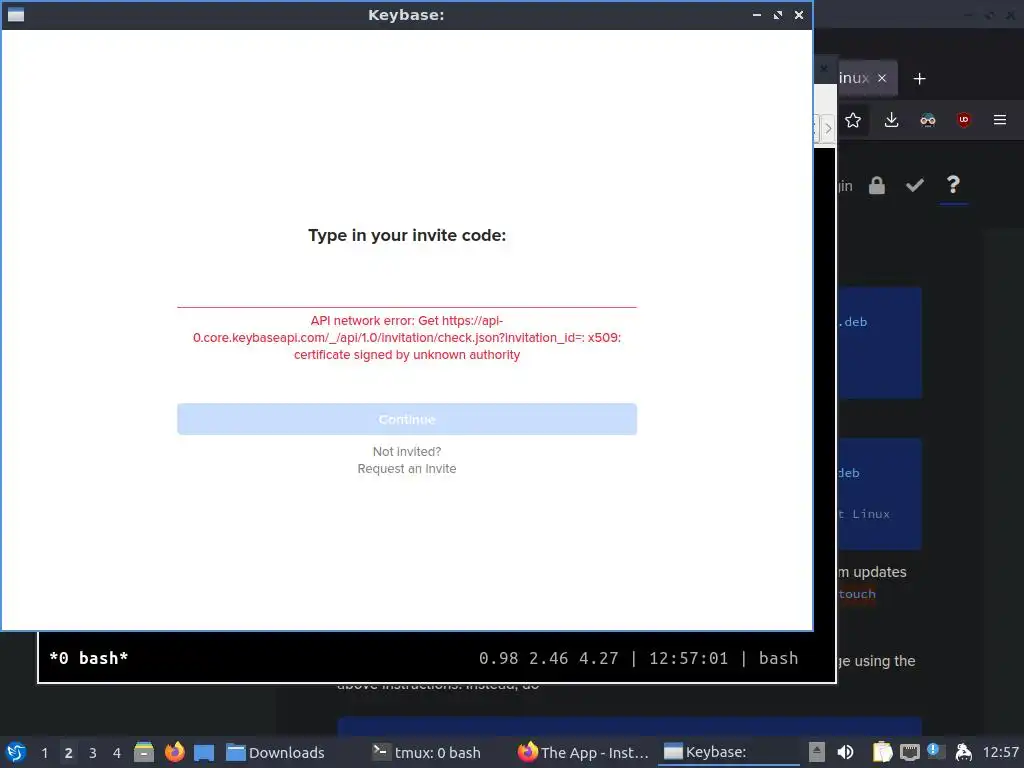Click the lock icon on the Keybase webpage
The image size is (1024, 768).
click(877, 185)
